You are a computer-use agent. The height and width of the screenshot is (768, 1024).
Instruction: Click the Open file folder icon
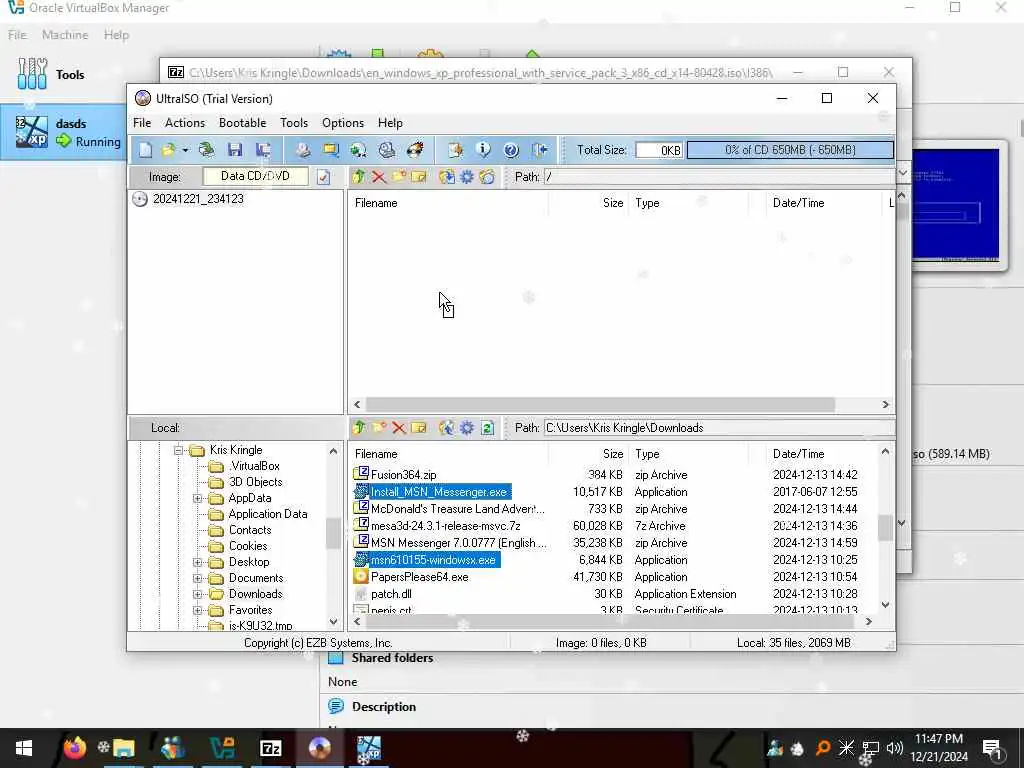168,150
